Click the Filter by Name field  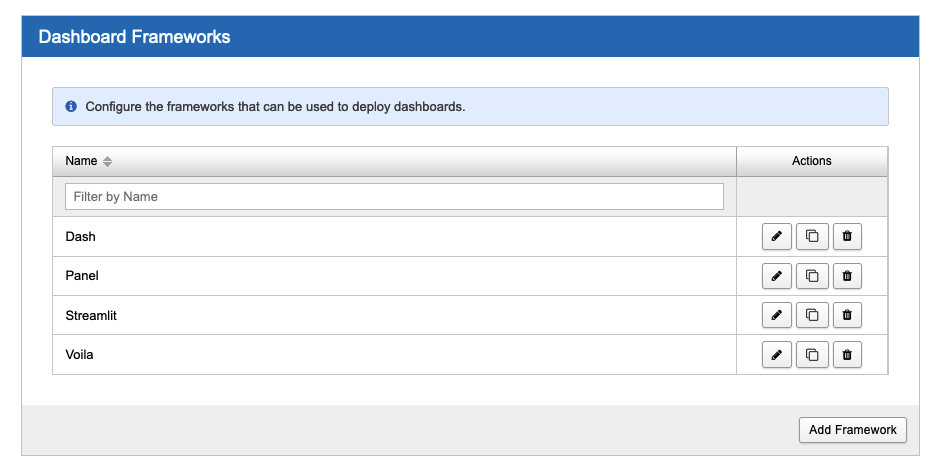[x=394, y=197]
